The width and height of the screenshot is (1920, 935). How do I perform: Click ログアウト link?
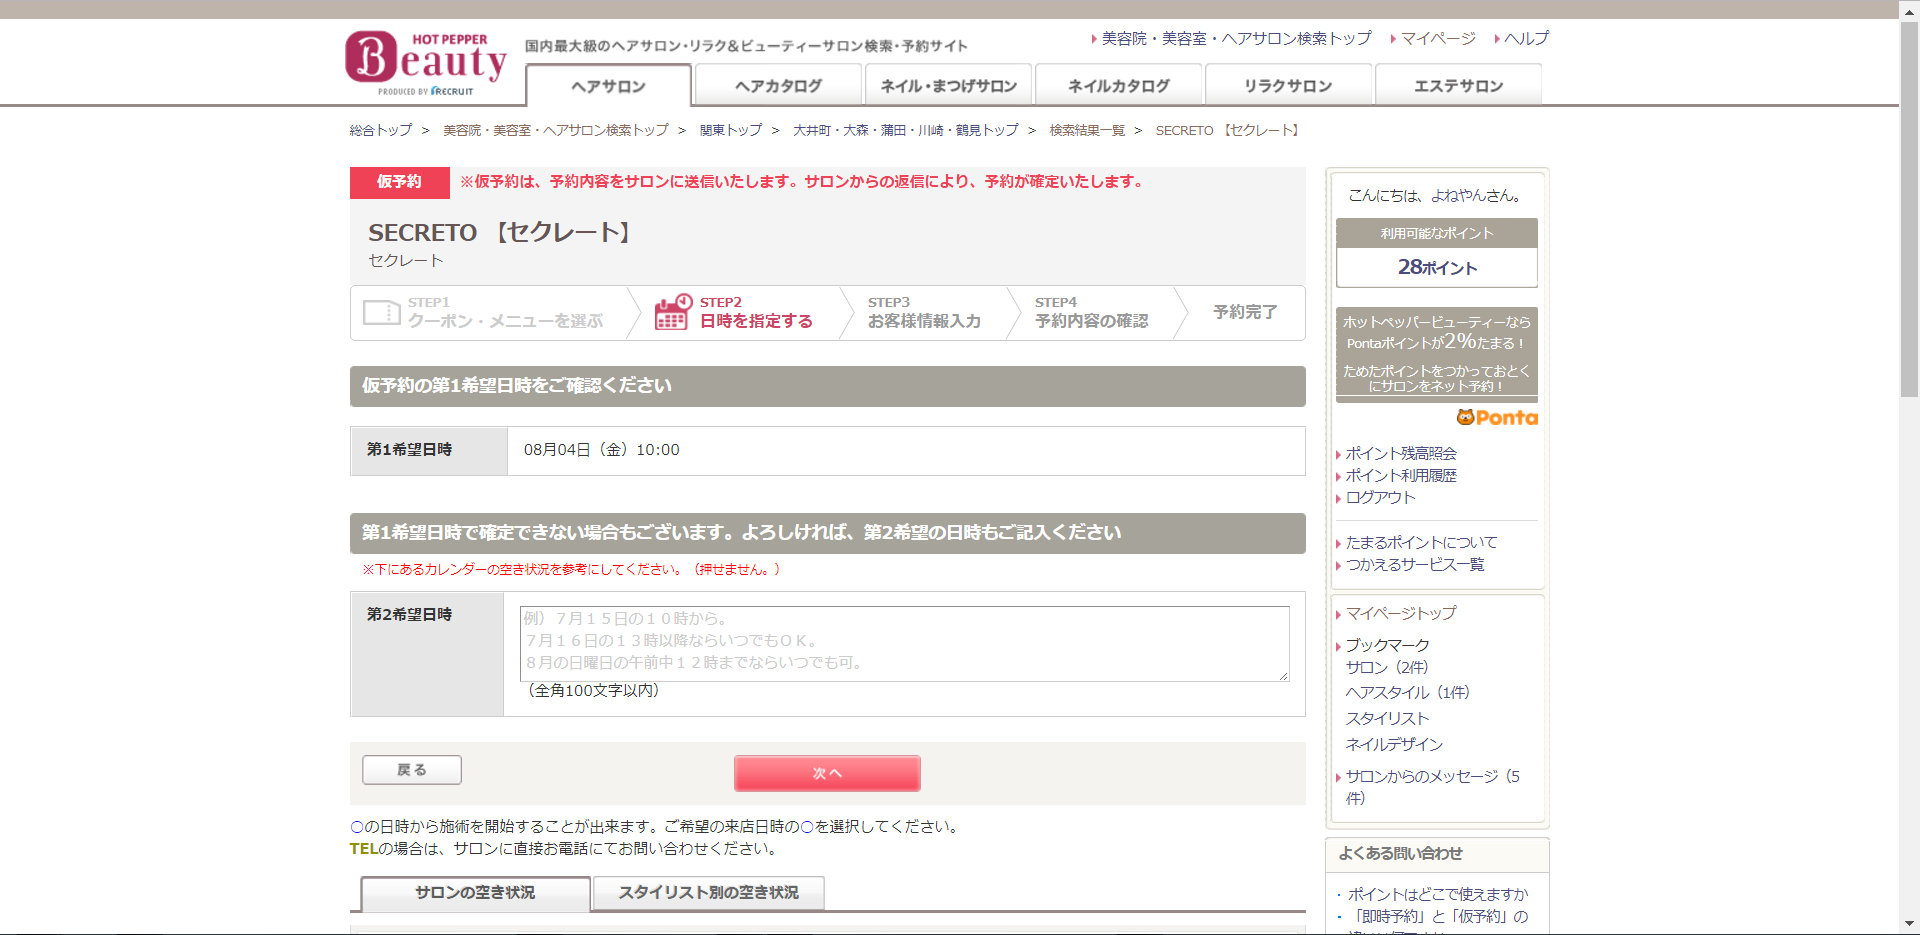point(1380,497)
